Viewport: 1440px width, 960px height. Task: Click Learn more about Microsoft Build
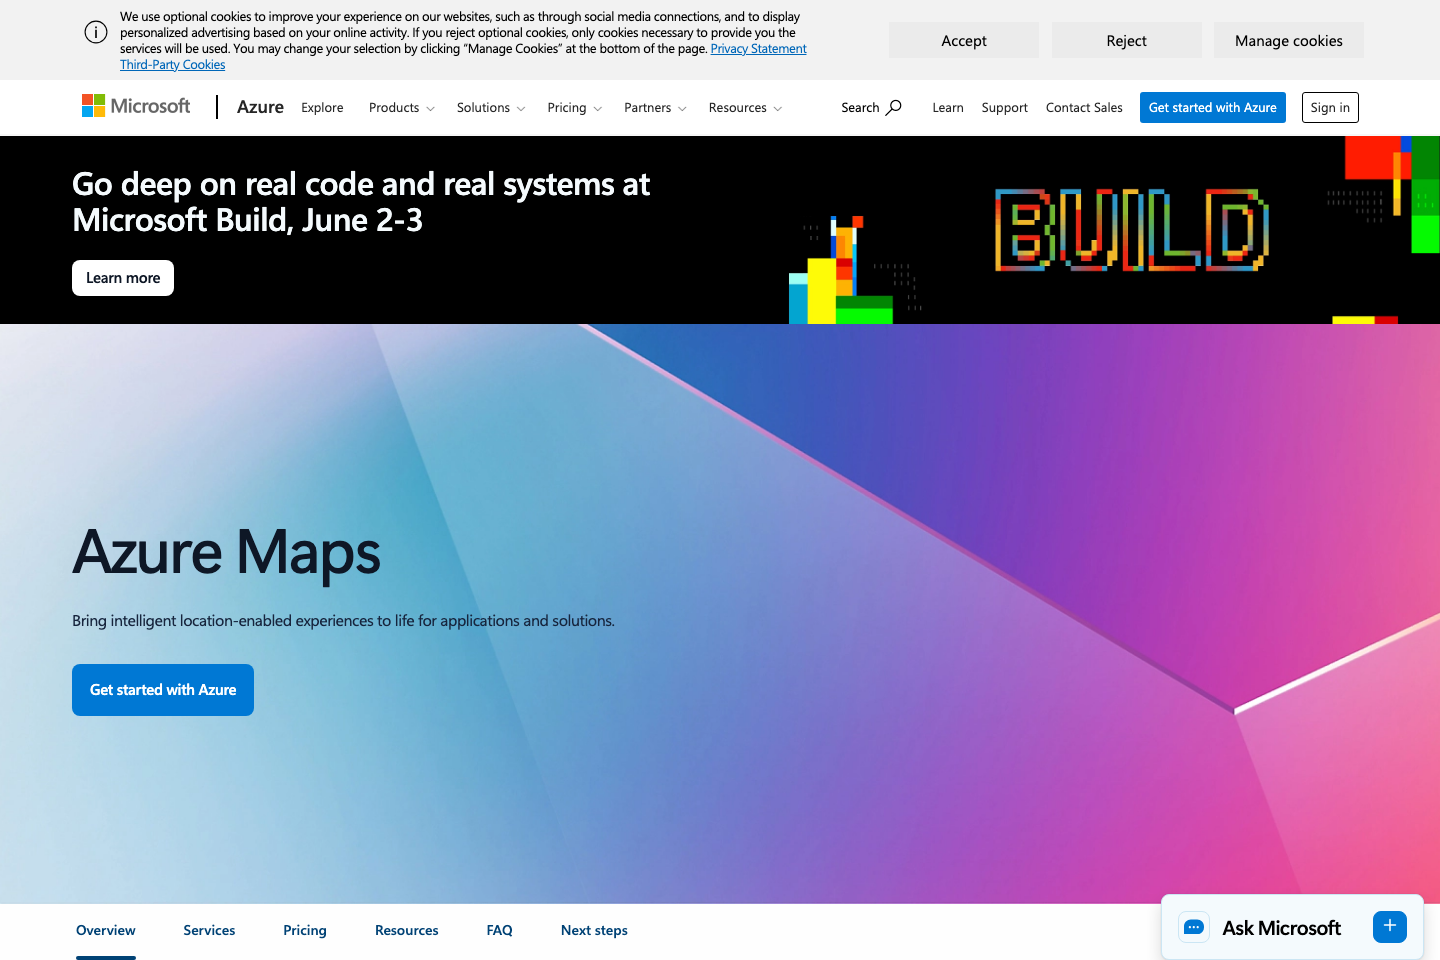pyautogui.click(x=122, y=277)
